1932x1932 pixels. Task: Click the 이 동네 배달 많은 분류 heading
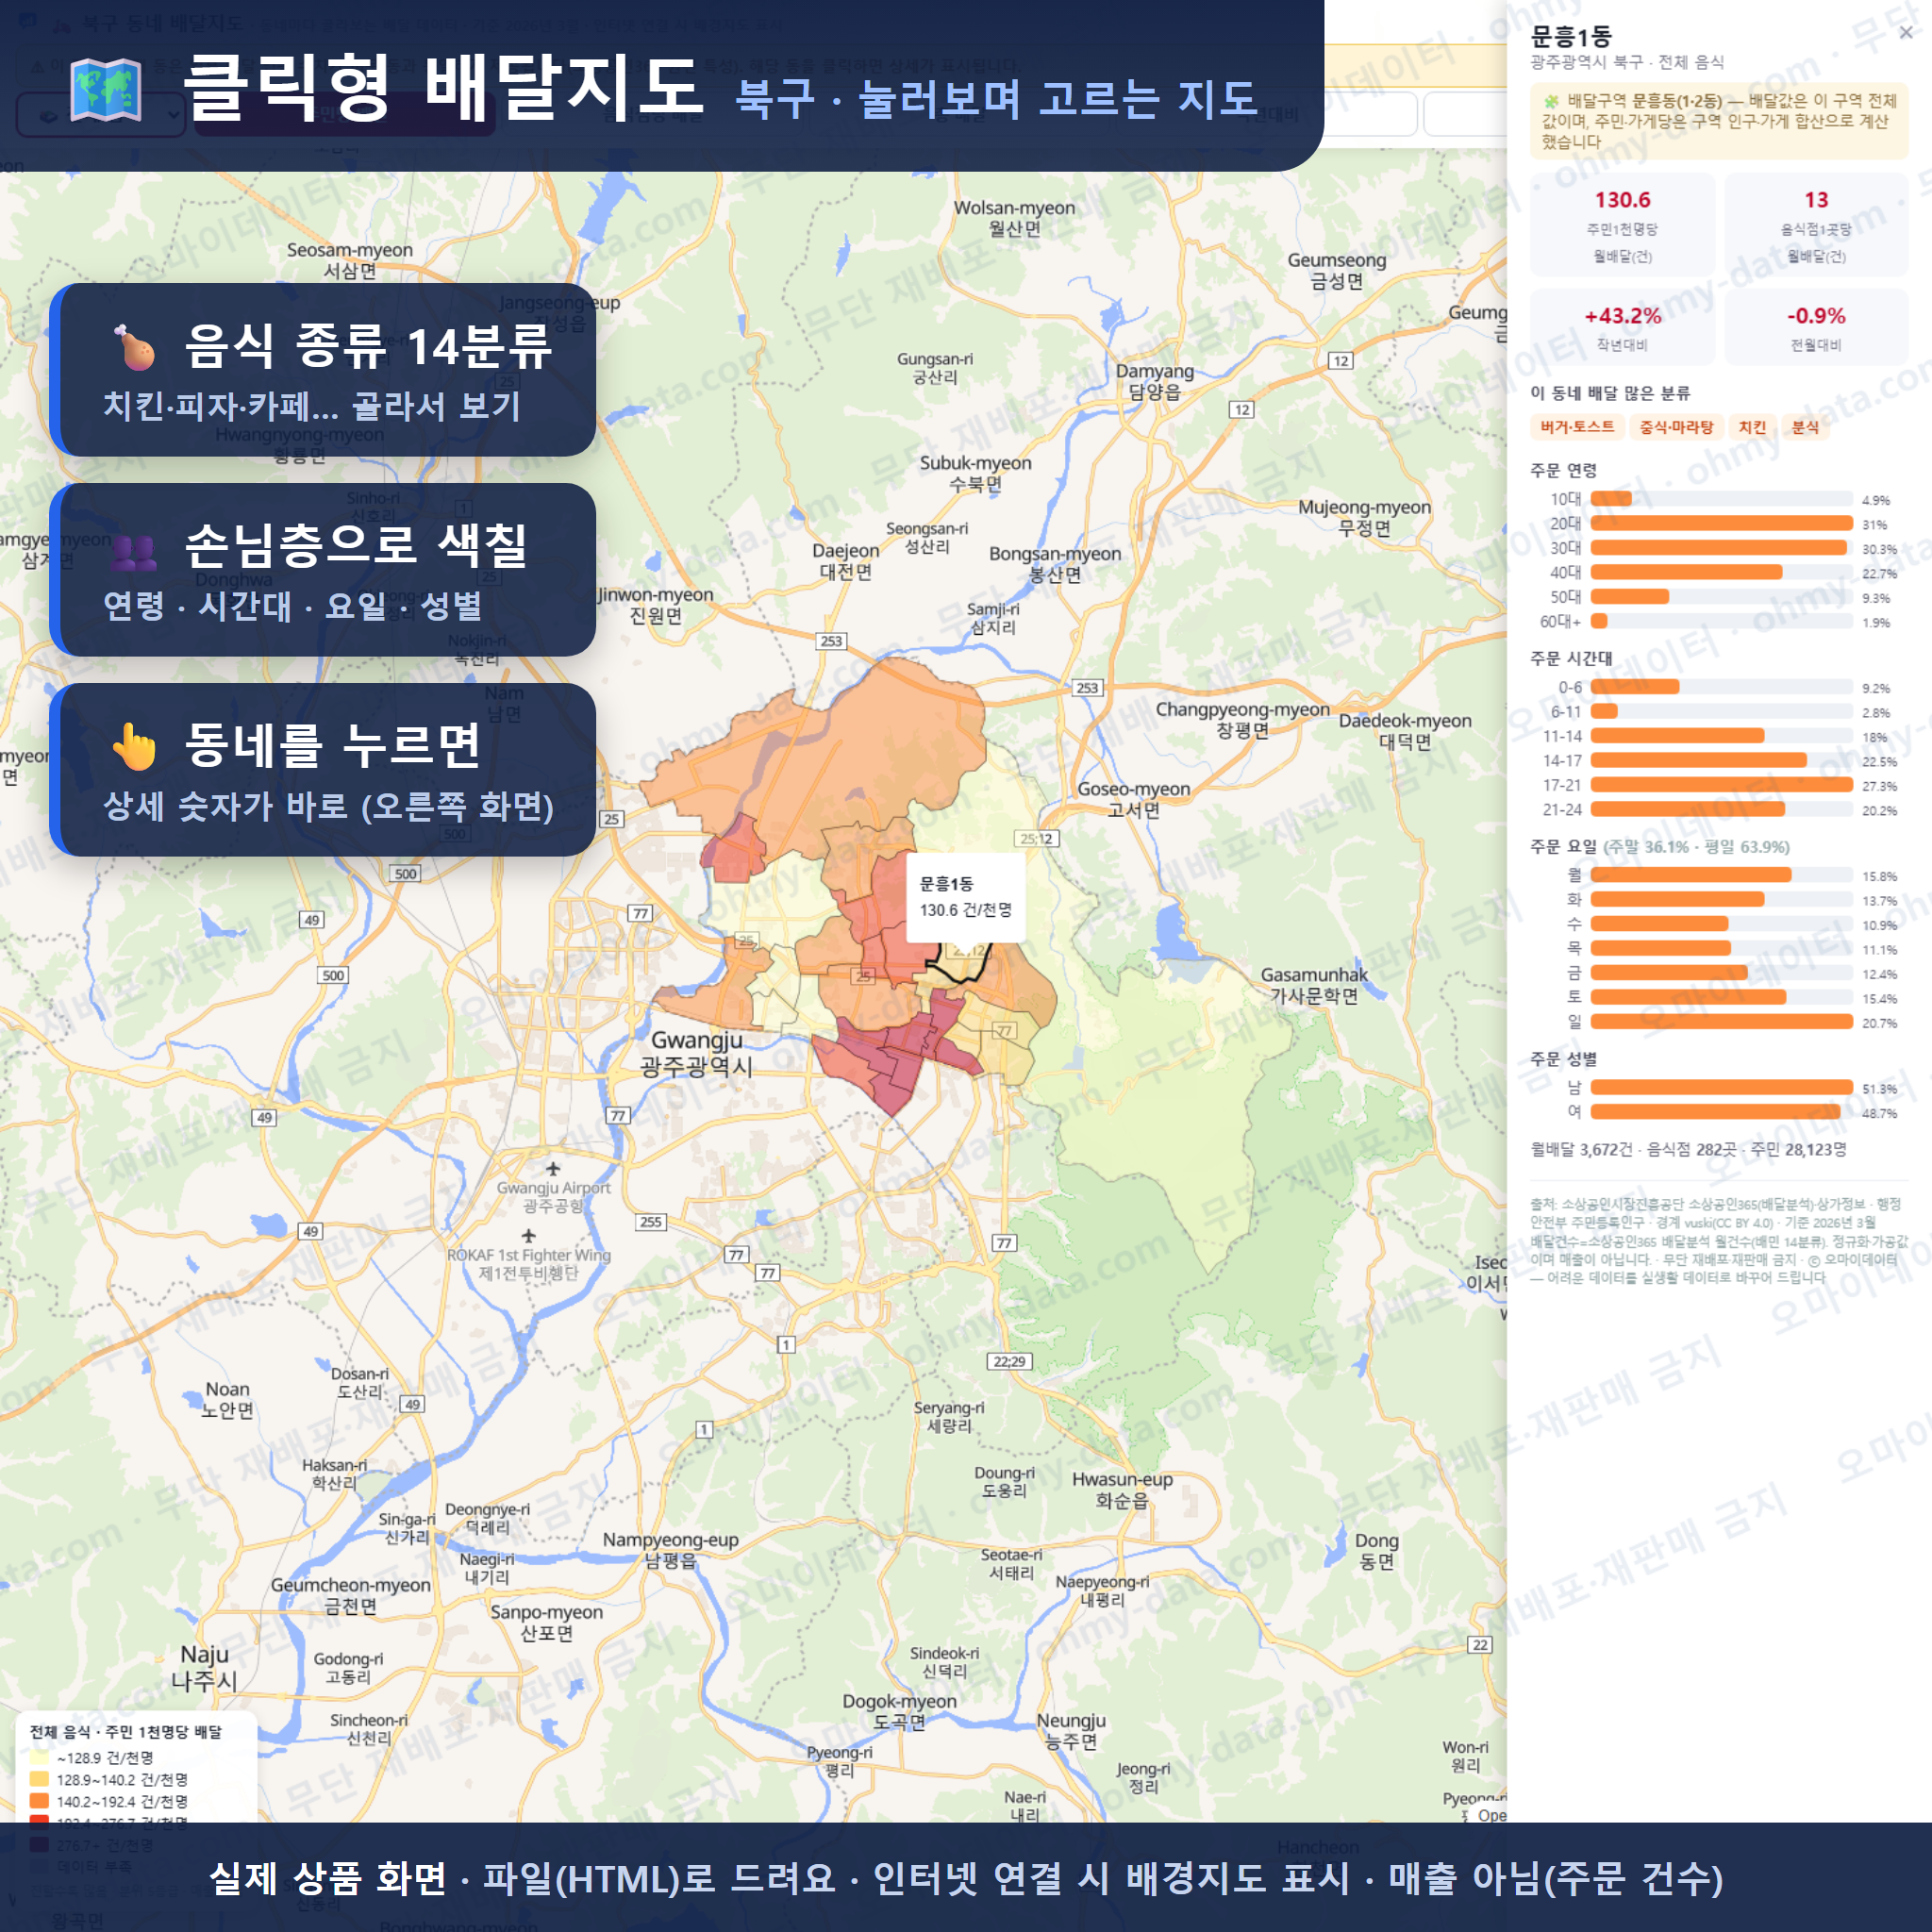[1610, 393]
